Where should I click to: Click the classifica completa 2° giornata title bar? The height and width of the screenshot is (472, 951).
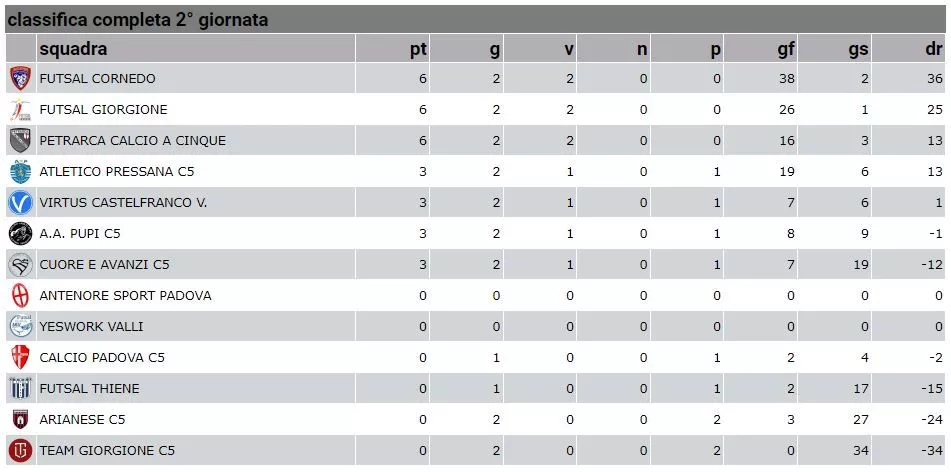tap(476, 19)
